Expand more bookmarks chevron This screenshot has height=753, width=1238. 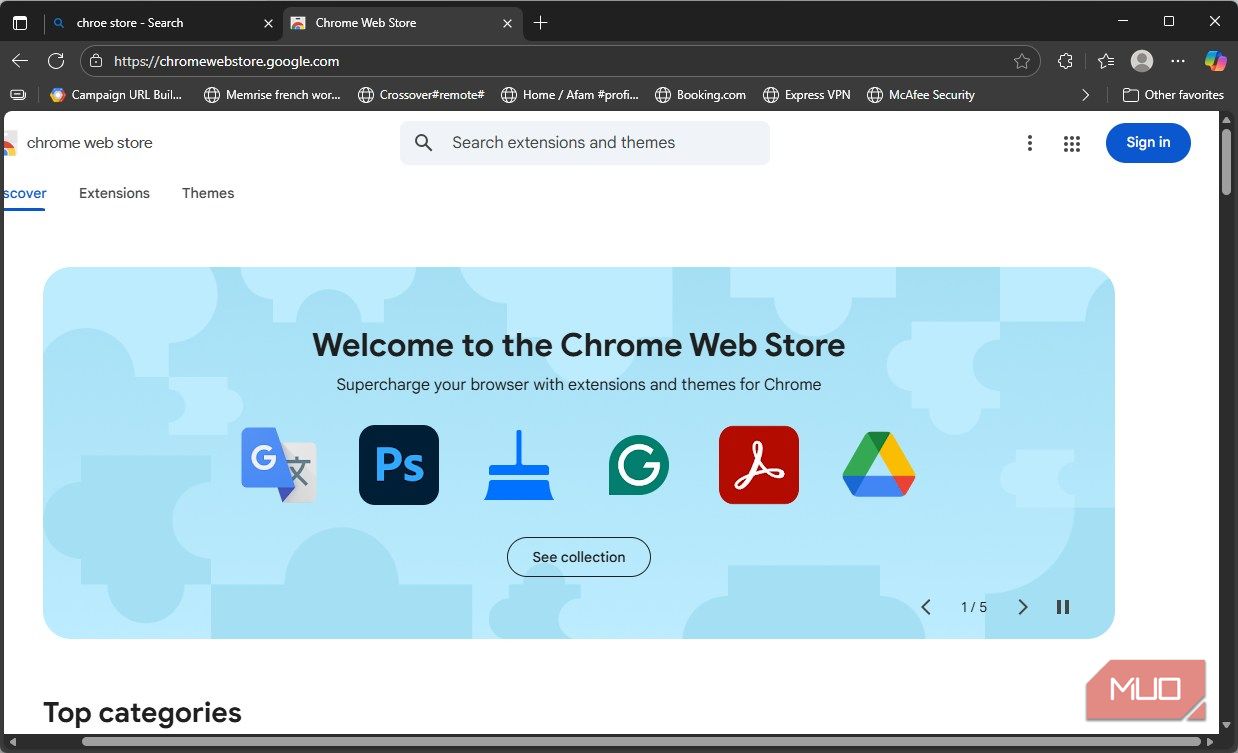1086,95
